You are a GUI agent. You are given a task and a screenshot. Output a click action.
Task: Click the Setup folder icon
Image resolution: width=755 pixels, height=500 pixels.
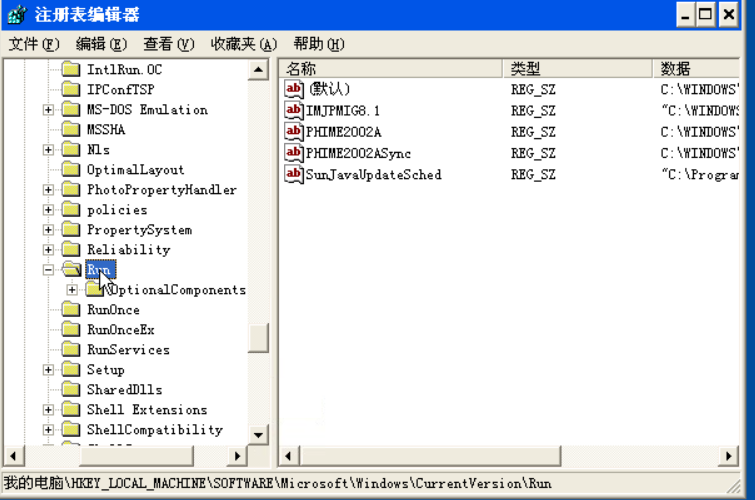point(71,369)
